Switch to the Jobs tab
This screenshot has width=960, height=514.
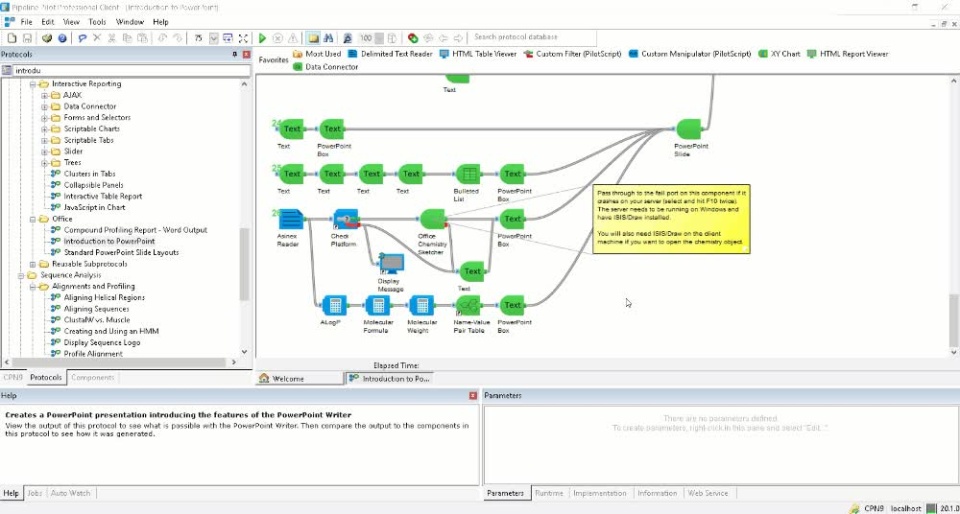pos(34,493)
